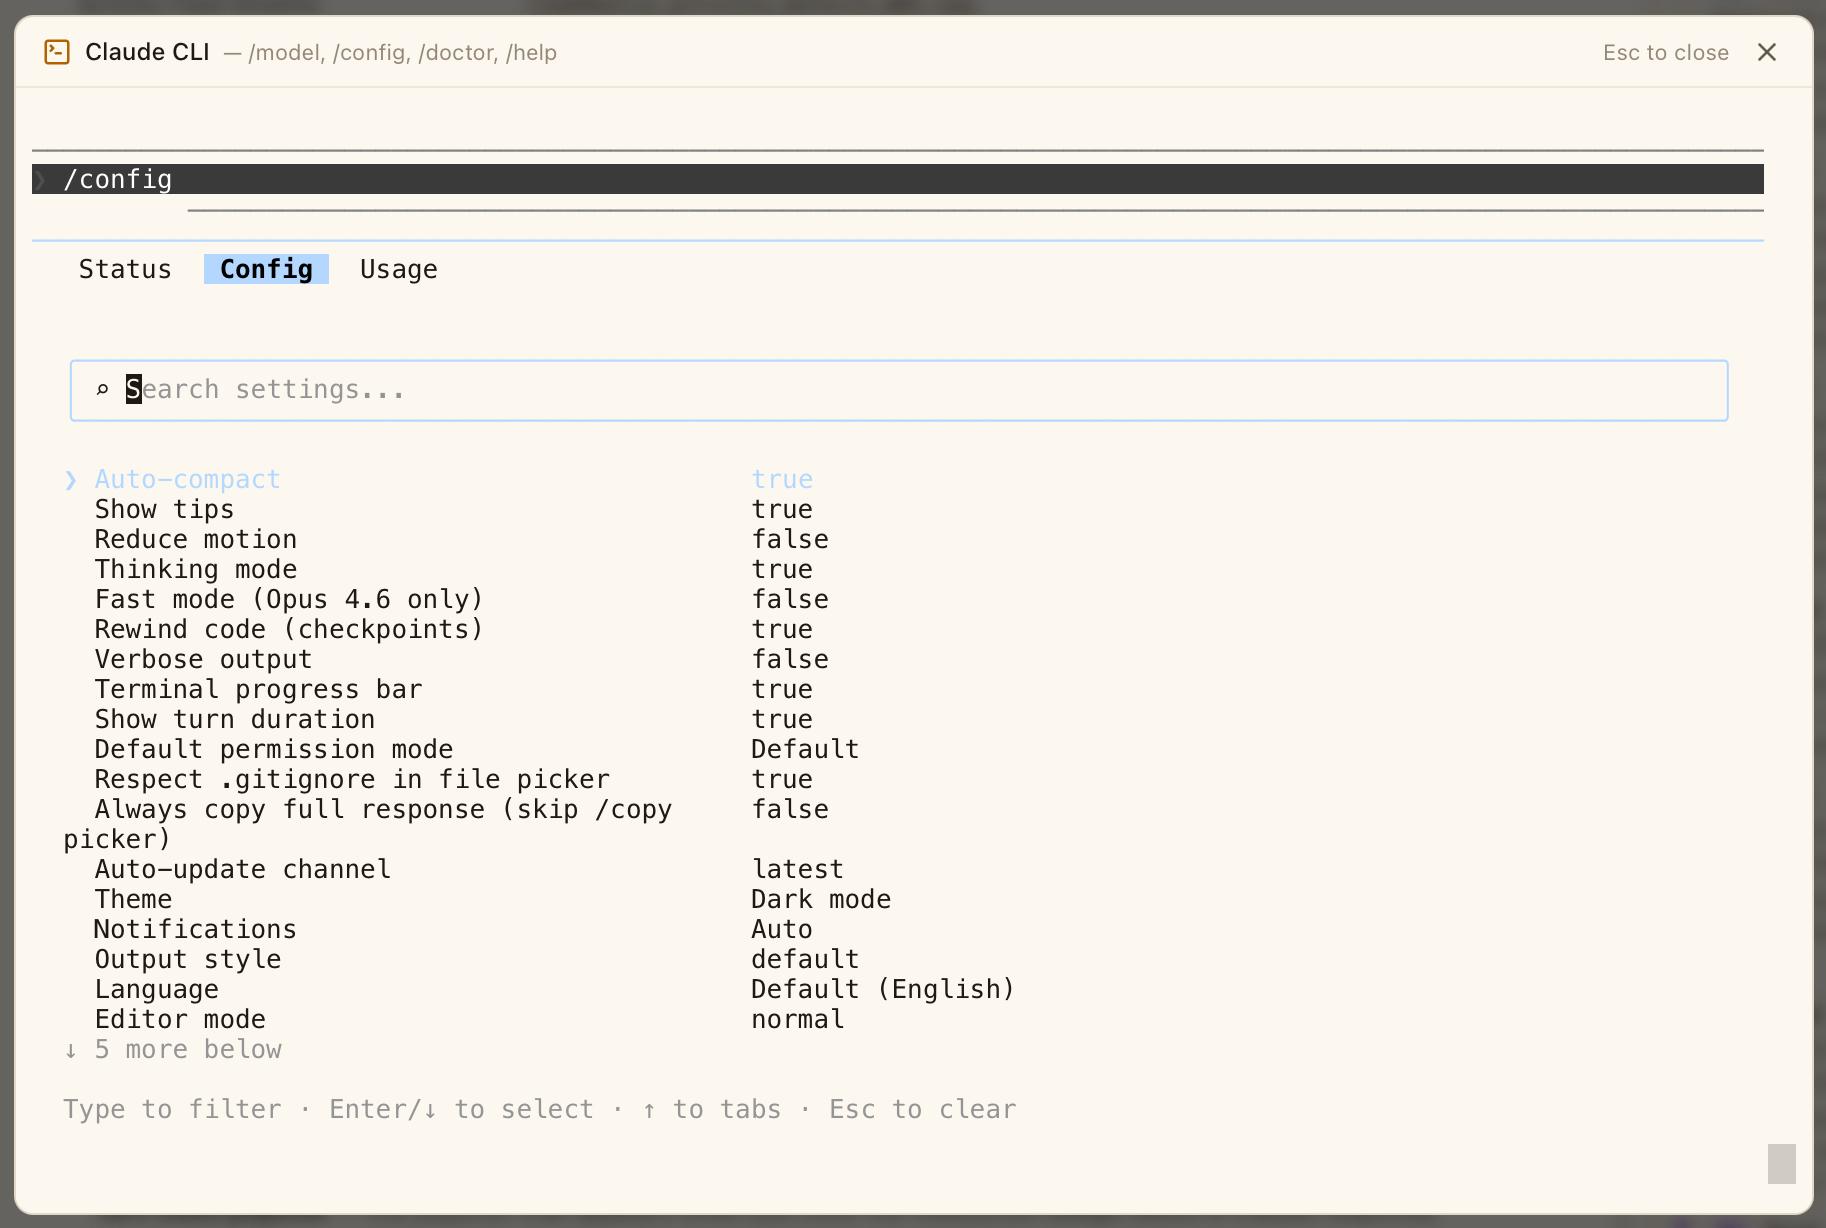
Task: Click the "5 more below" indicator
Action: tap(173, 1050)
